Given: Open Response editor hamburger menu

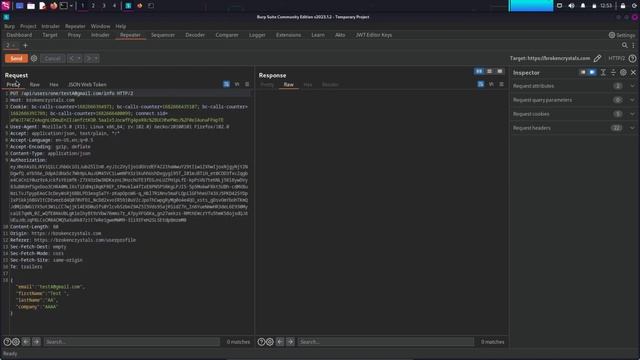Looking at the screenshot, I should pyautogui.click(x=501, y=84).
